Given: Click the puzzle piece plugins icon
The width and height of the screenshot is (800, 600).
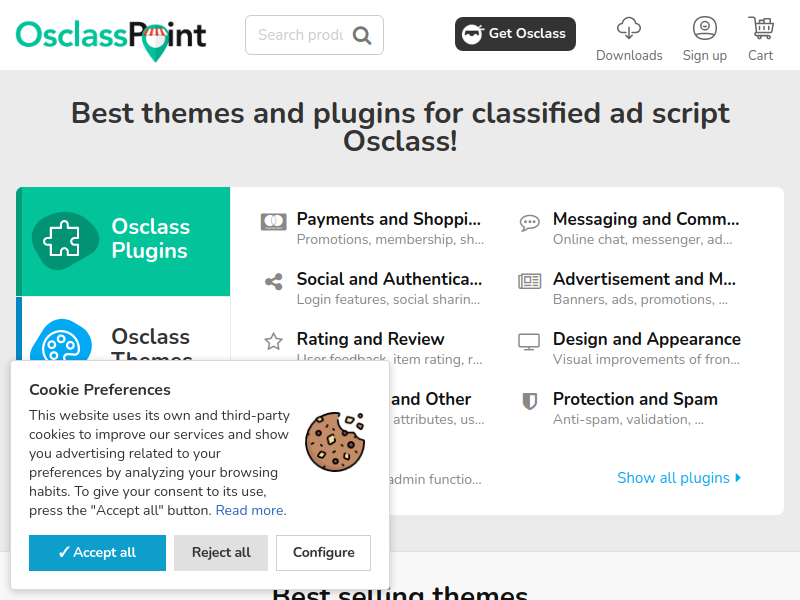Looking at the screenshot, I should pyautogui.click(x=63, y=239).
